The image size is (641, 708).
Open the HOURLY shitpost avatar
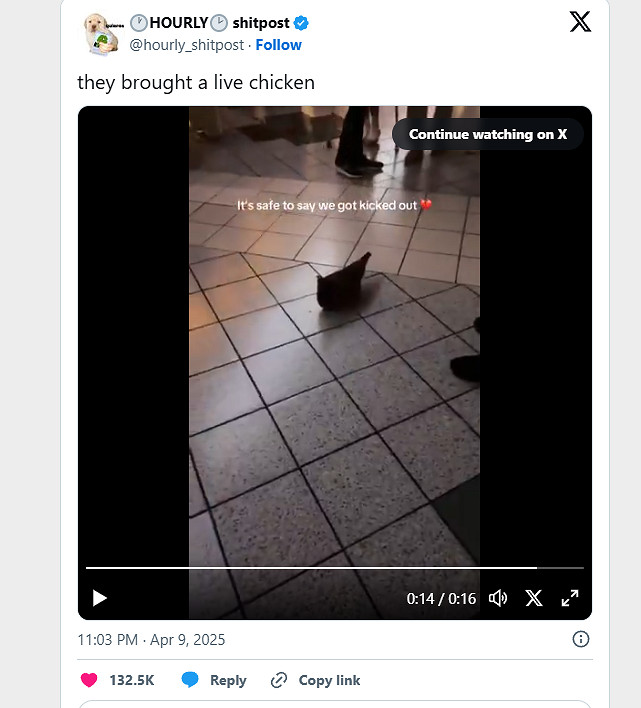(x=102, y=34)
